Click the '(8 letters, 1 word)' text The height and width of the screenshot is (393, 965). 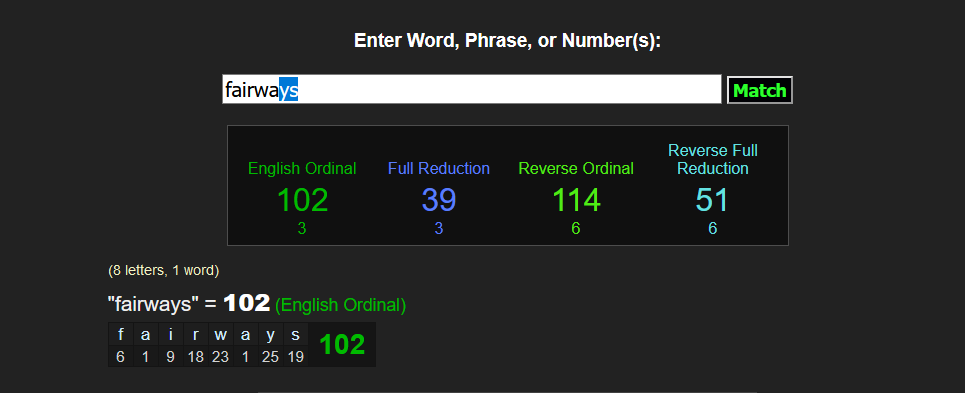point(164,270)
